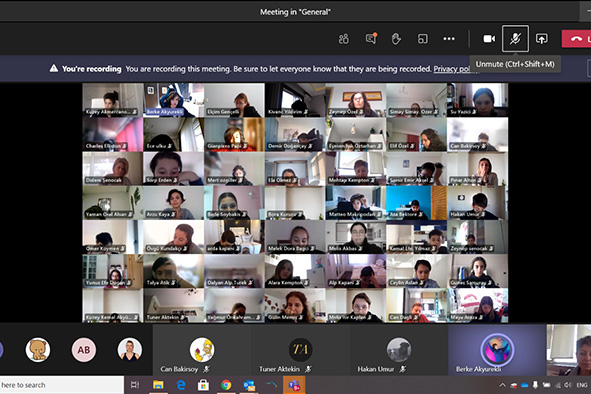This screenshot has width=591, height=394.
Task: Open Task View on the taskbar
Action: (135, 385)
